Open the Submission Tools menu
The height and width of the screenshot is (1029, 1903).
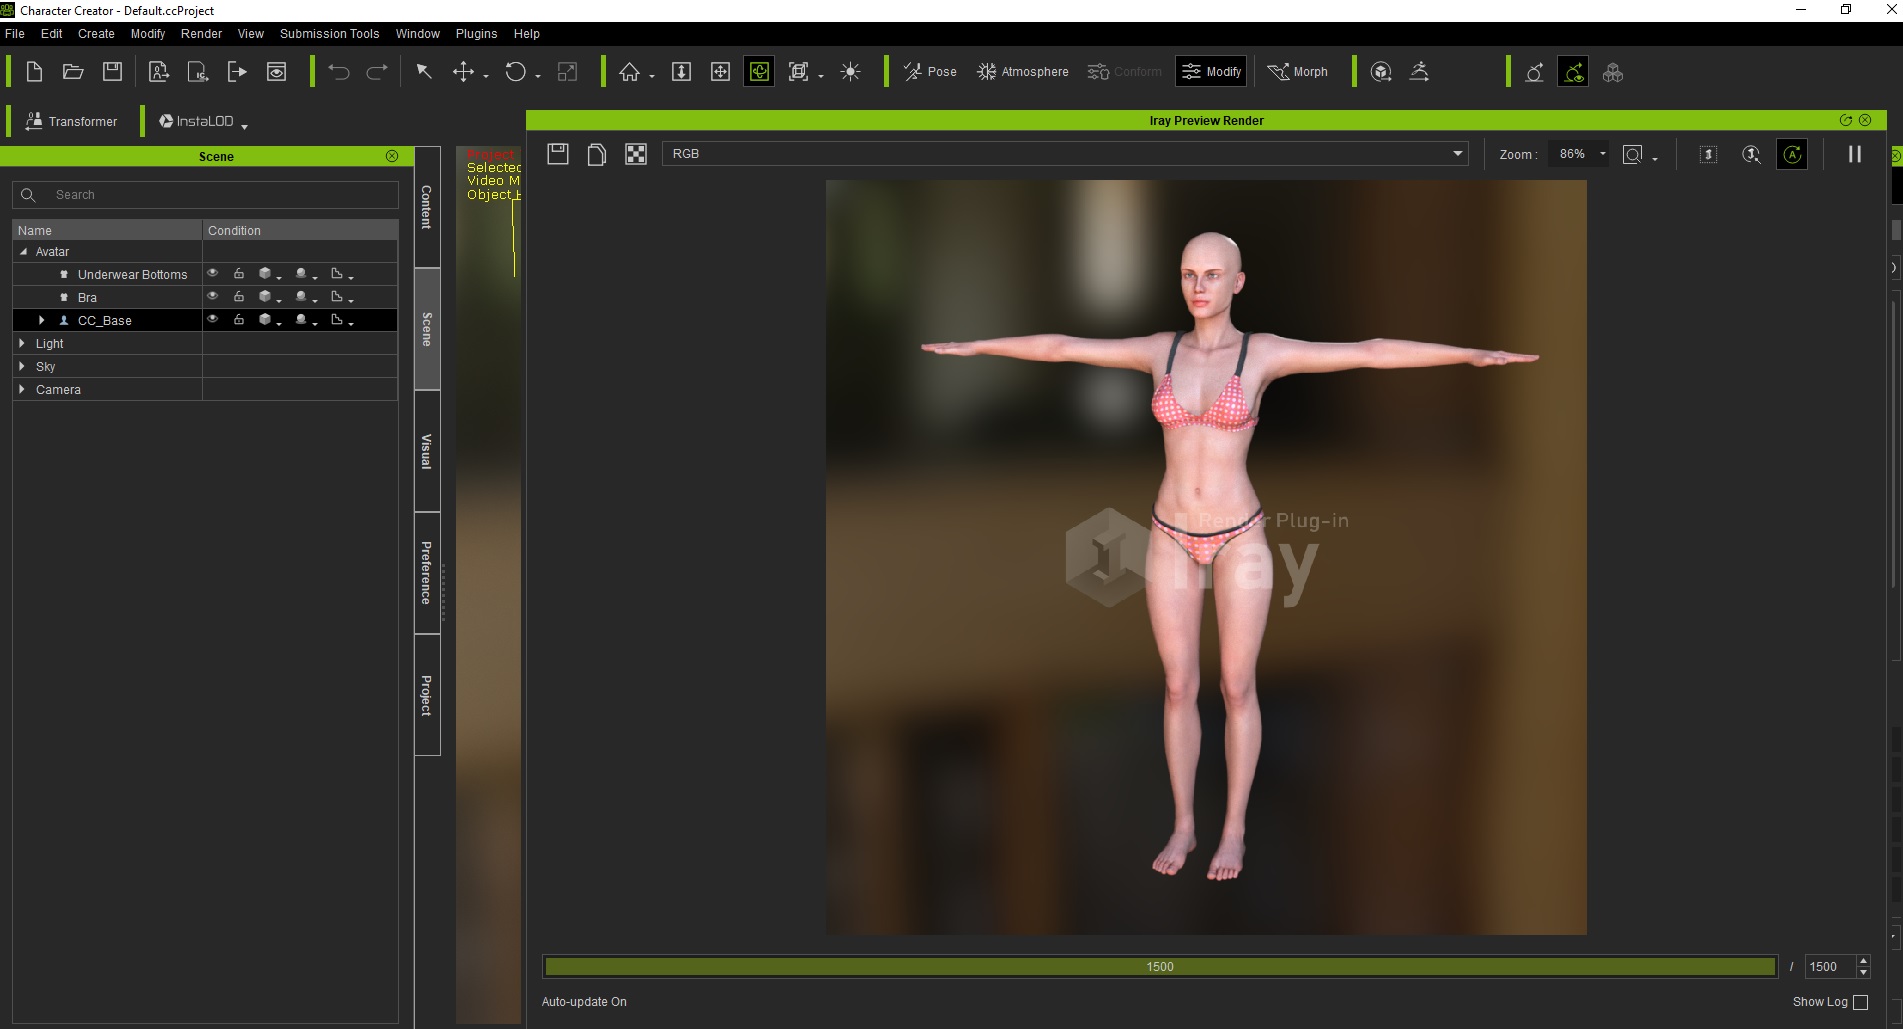point(329,34)
